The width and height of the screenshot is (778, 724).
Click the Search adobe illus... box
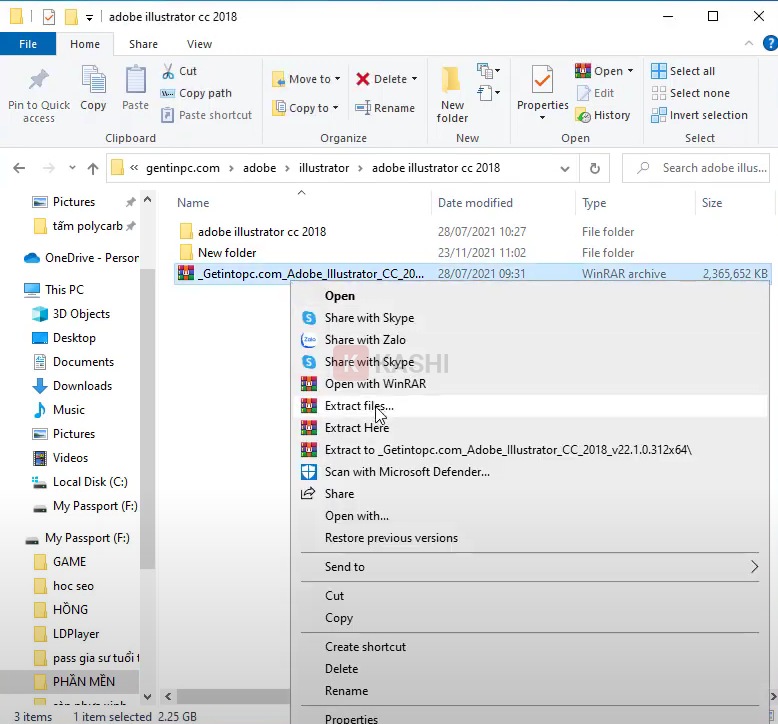click(696, 168)
